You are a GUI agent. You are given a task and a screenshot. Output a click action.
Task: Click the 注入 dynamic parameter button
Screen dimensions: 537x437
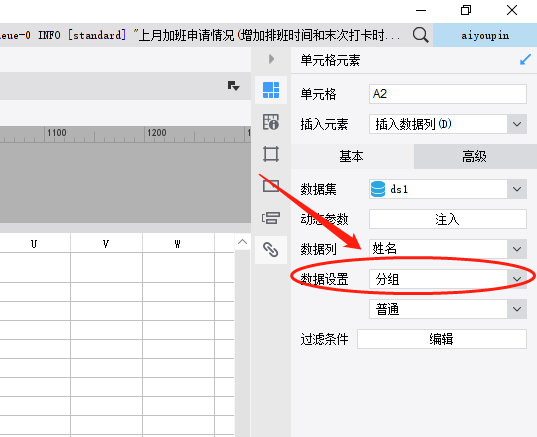pyautogui.click(x=448, y=219)
